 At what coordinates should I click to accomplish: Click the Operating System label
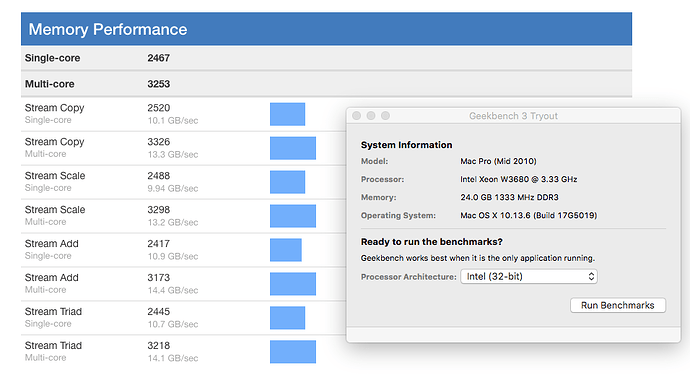[x=398, y=215]
